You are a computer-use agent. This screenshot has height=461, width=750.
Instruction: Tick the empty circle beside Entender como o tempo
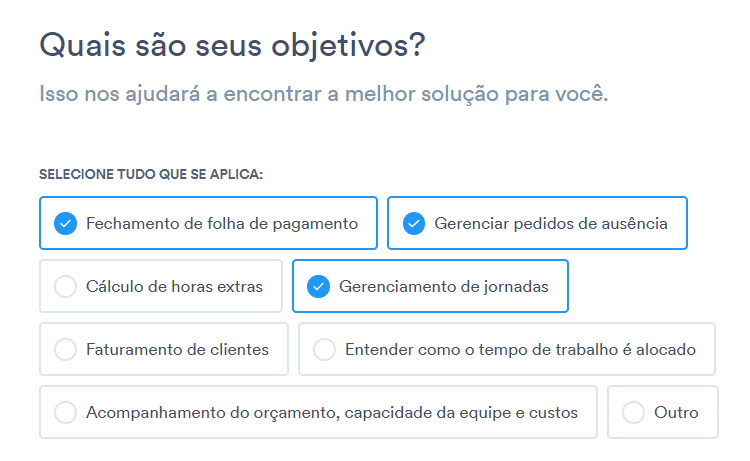pos(324,350)
